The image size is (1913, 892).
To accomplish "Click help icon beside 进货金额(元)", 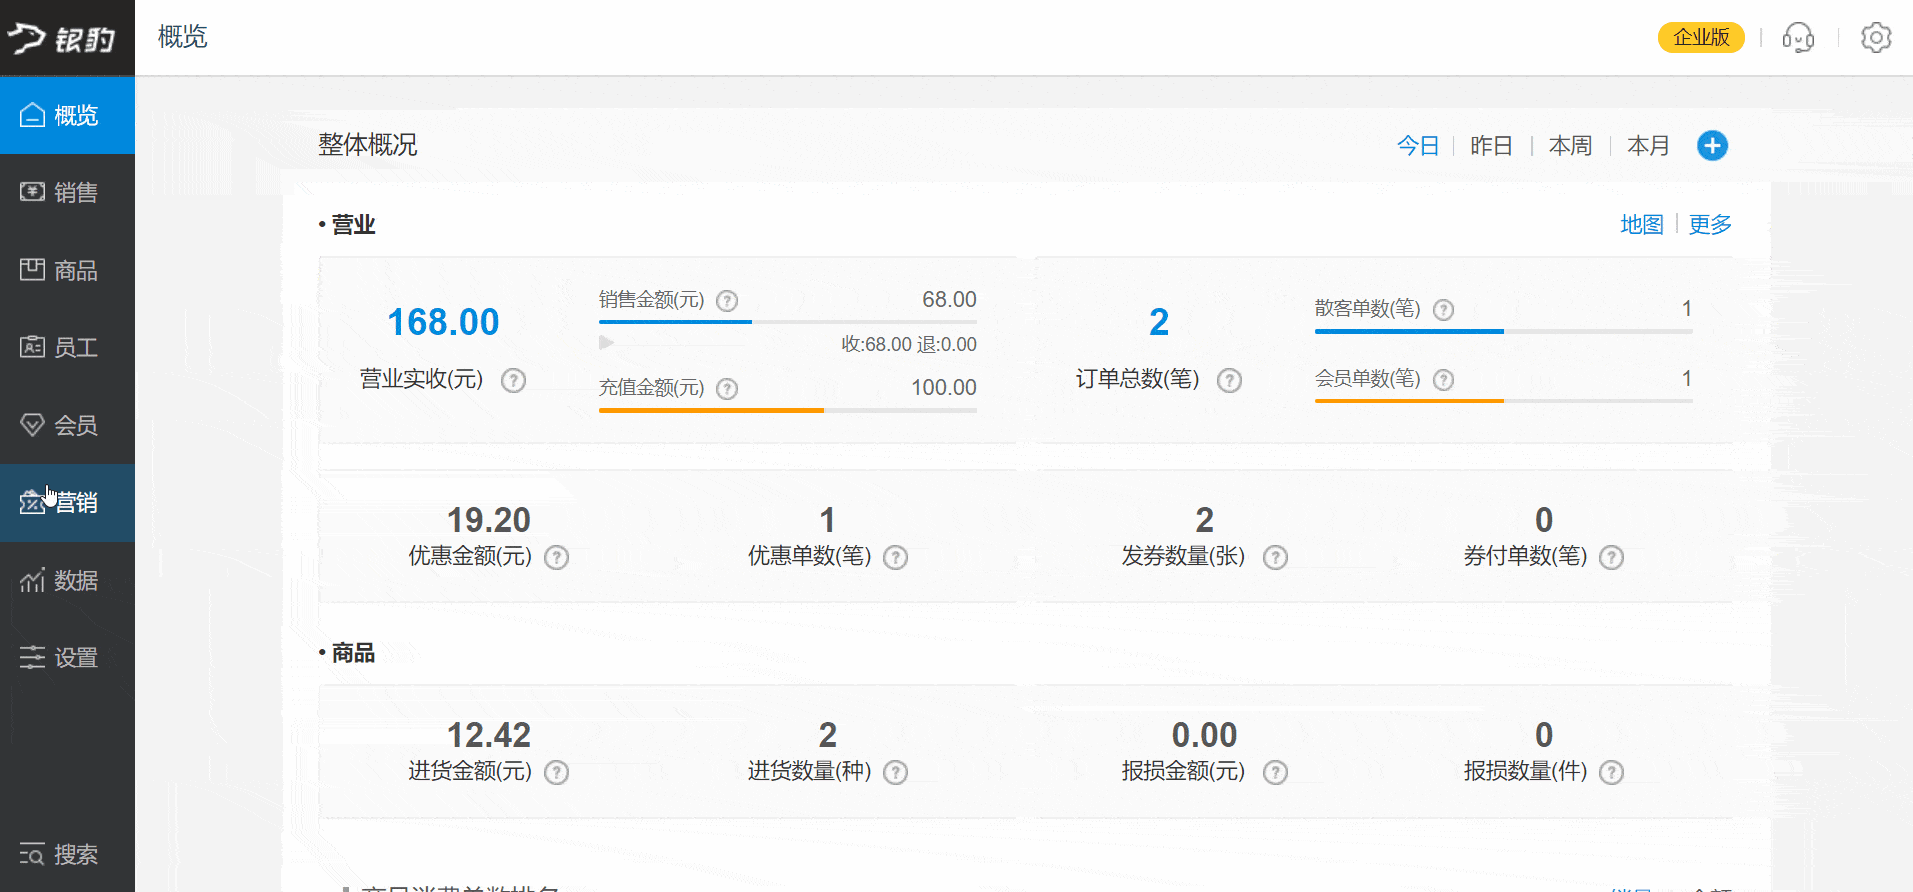I will click(x=556, y=772).
